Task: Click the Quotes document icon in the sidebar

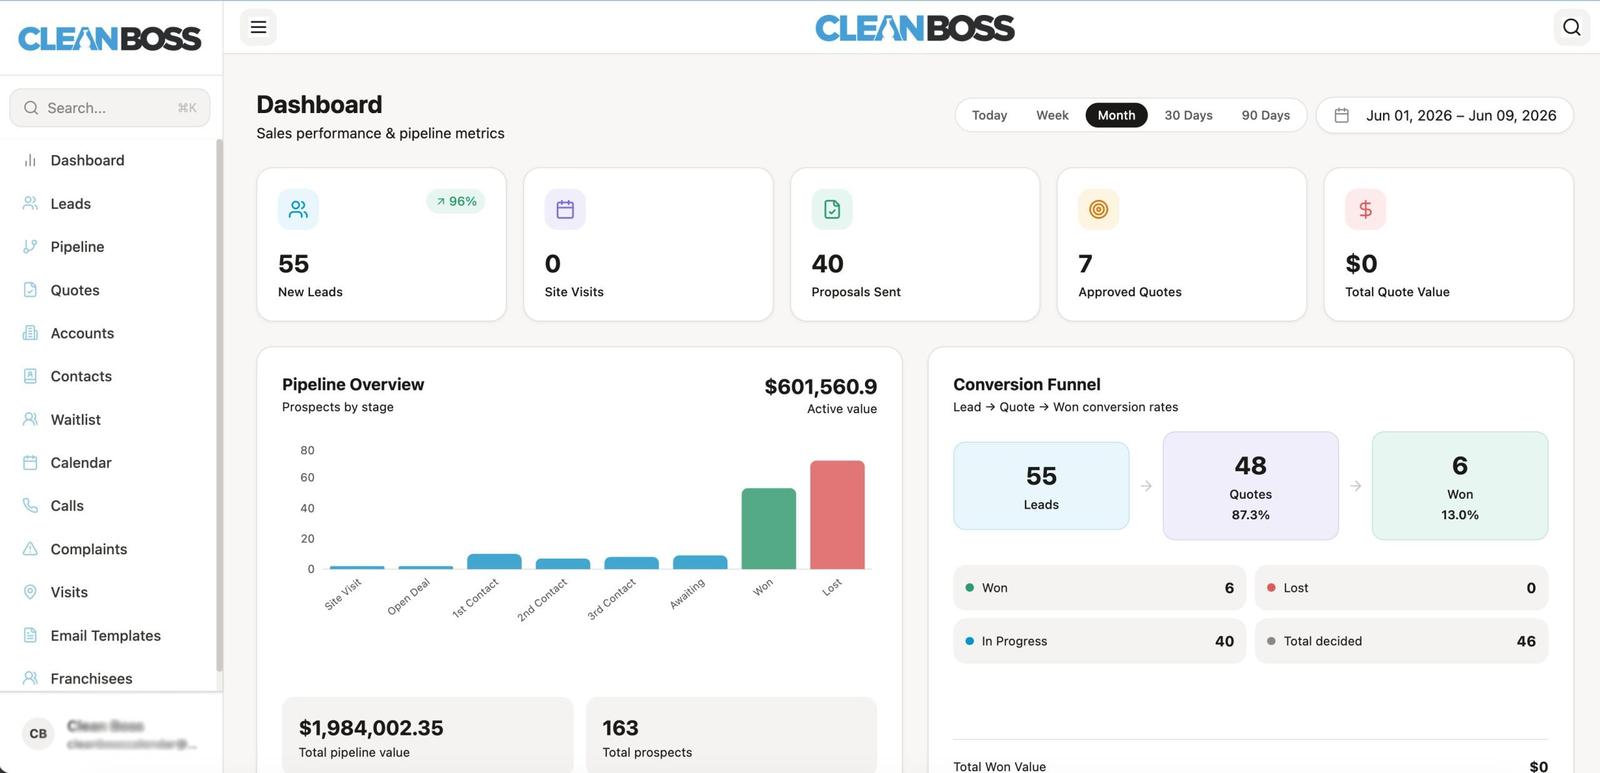Action: (30, 290)
